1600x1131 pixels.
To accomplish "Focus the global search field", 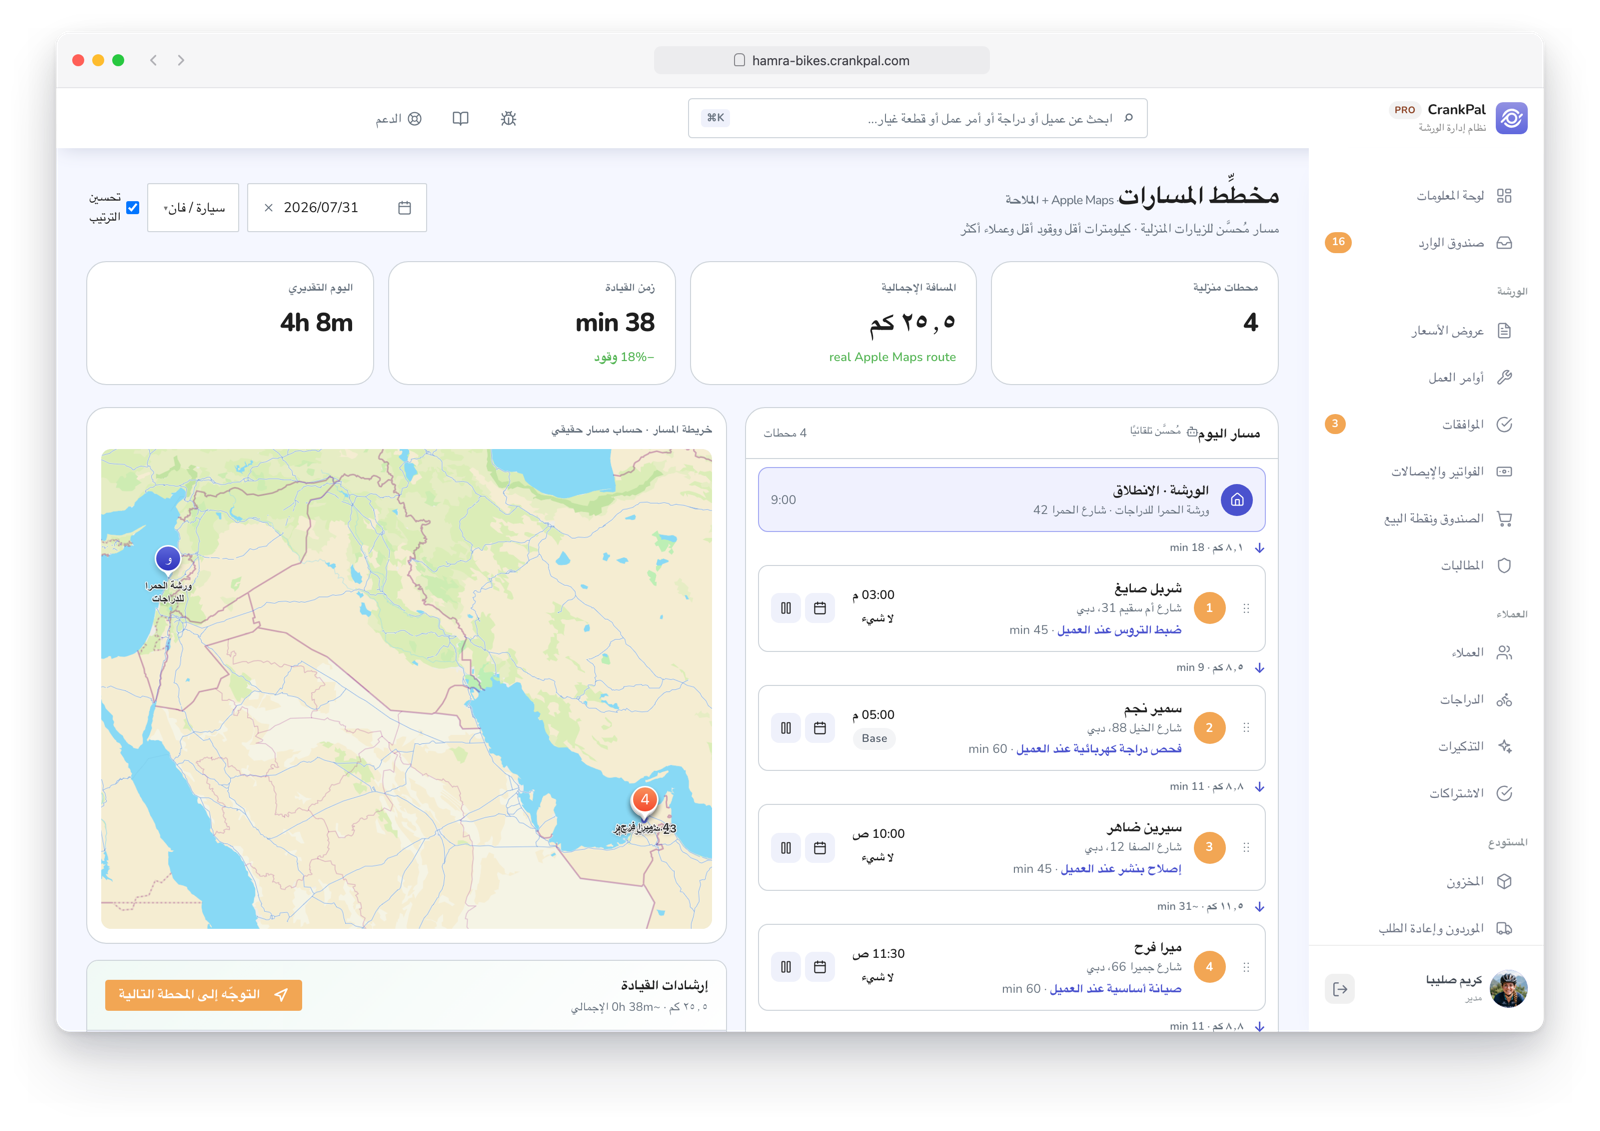I will tap(917, 118).
